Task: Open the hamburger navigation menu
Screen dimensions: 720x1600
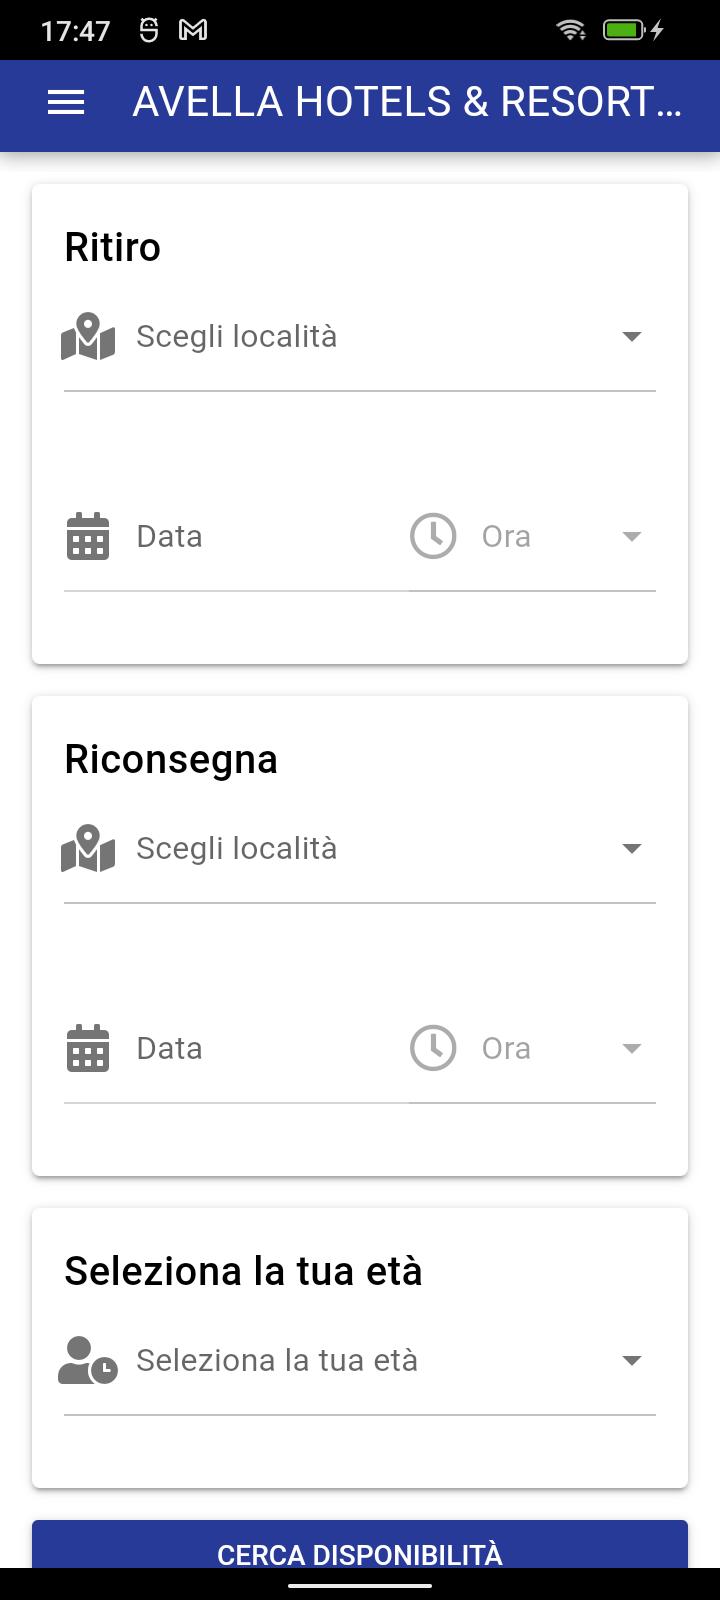Action: pos(66,102)
